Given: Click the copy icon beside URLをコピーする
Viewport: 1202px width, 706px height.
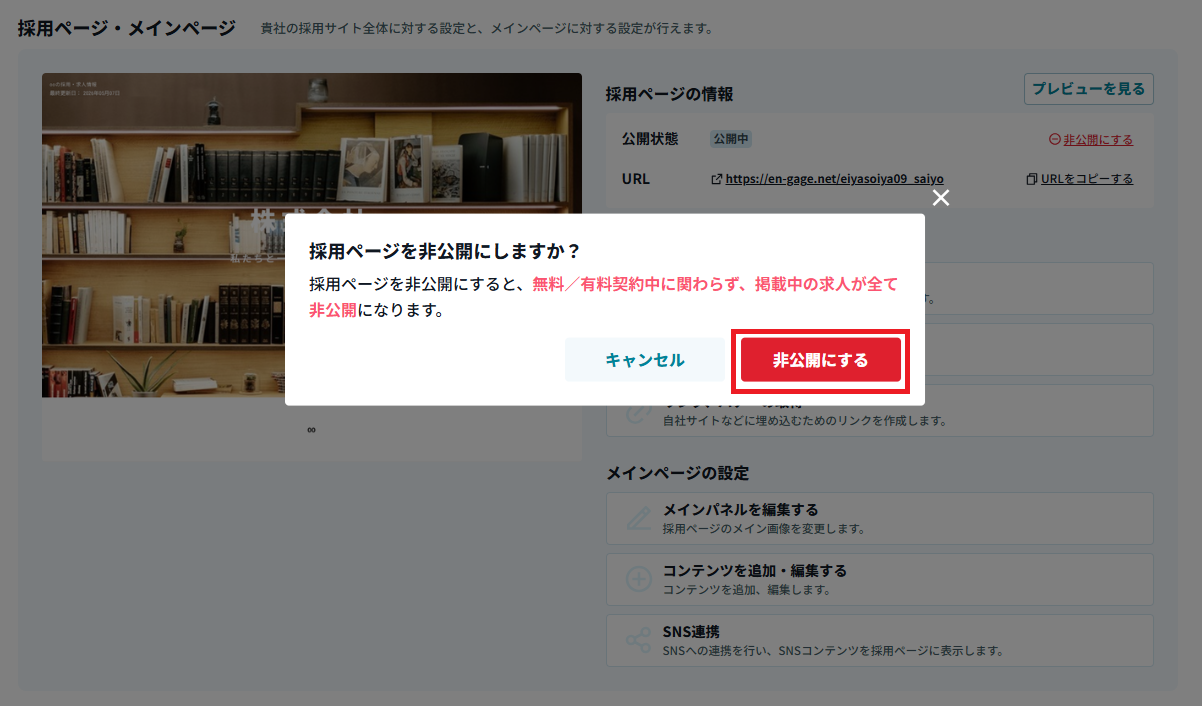Looking at the screenshot, I should 1032,179.
